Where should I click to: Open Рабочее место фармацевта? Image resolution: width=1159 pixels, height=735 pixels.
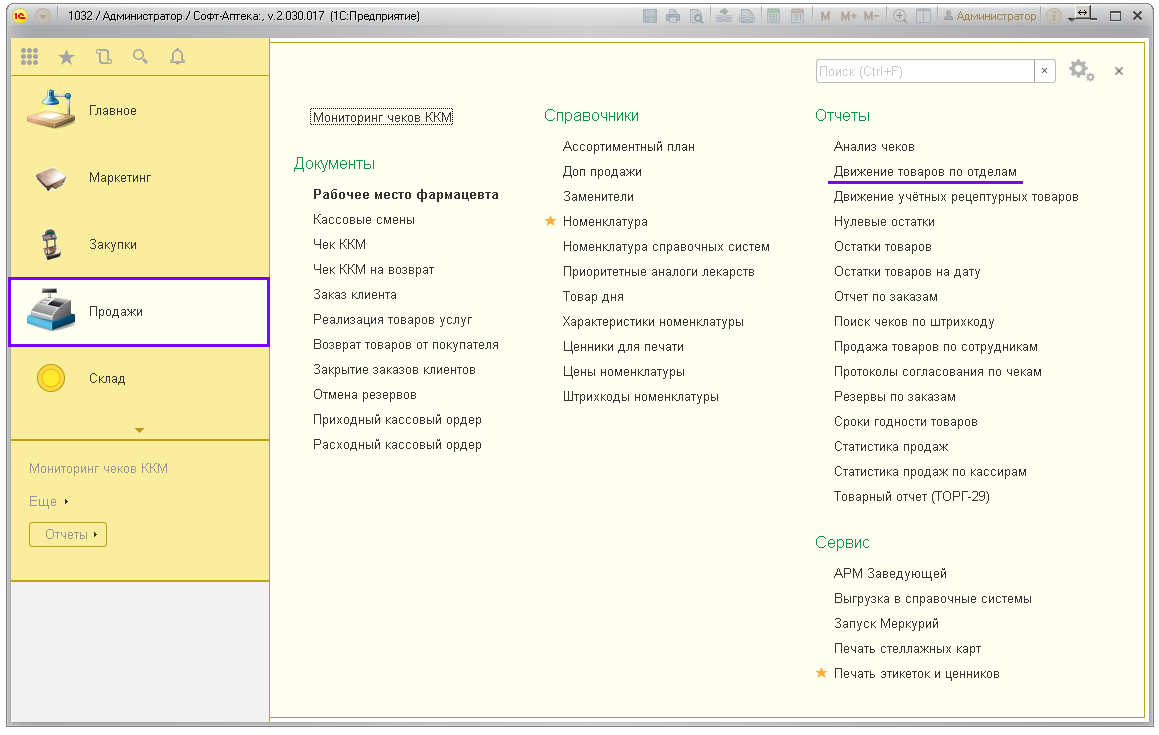tap(405, 195)
